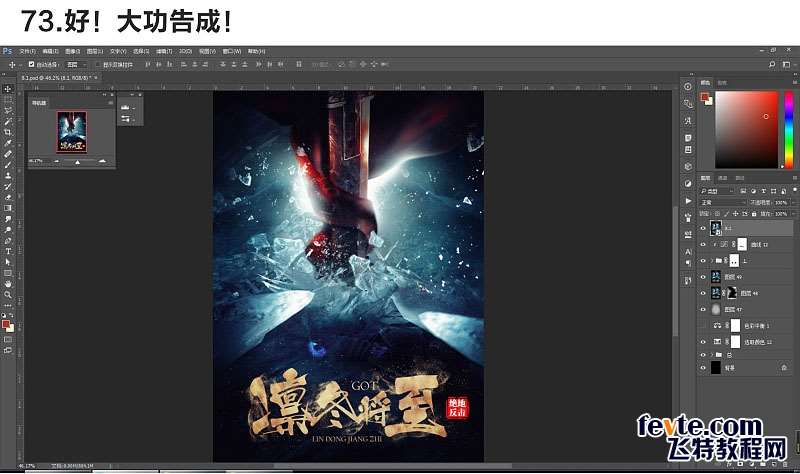Screen dimensions: 800x474
Task: Open the Adjustments panel half-circle icon
Action: tap(688, 183)
